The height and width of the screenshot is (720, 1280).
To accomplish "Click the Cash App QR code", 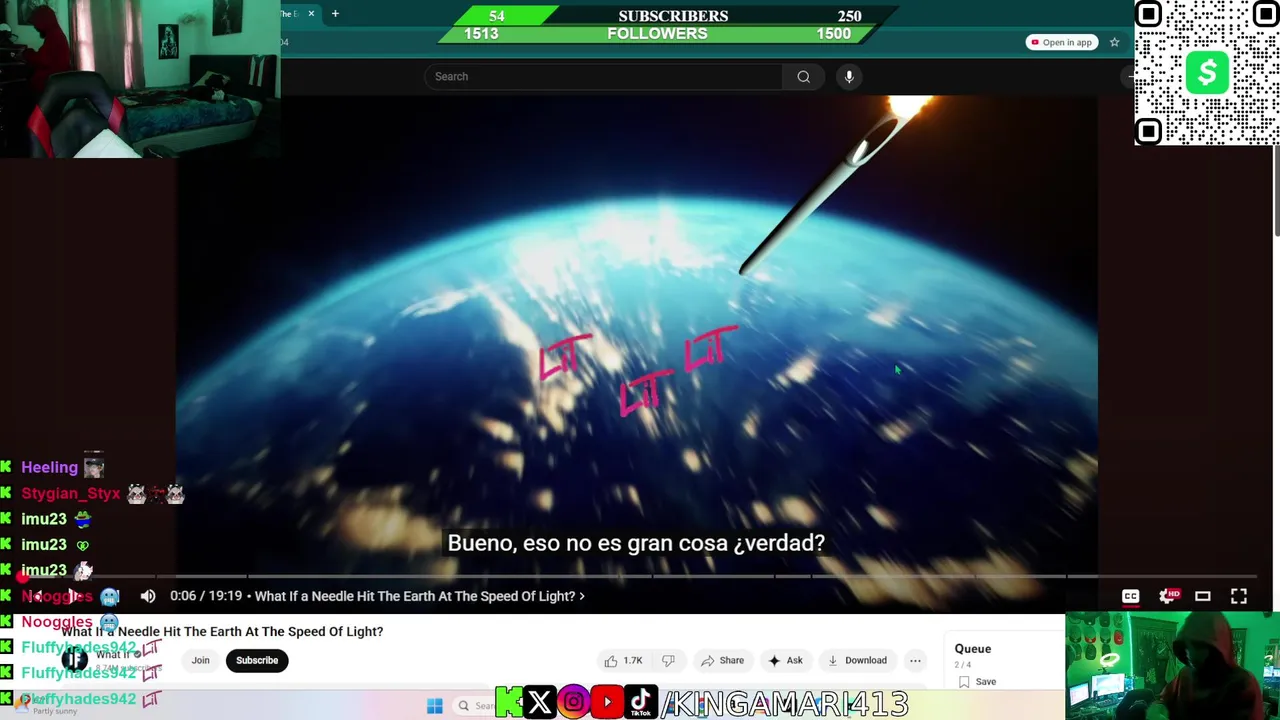I will [x=1207, y=73].
